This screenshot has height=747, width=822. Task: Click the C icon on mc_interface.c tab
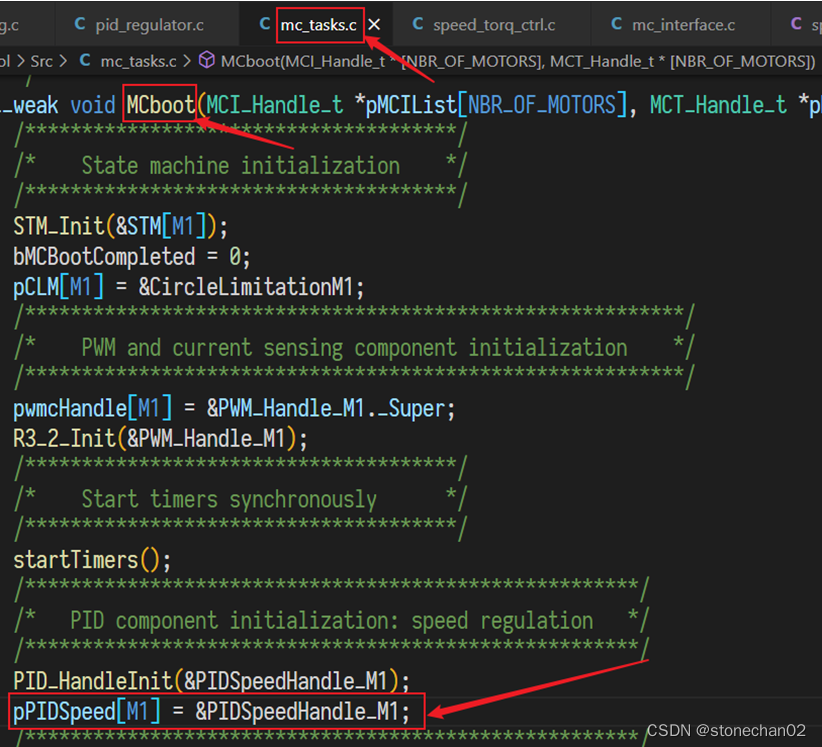tap(616, 24)
